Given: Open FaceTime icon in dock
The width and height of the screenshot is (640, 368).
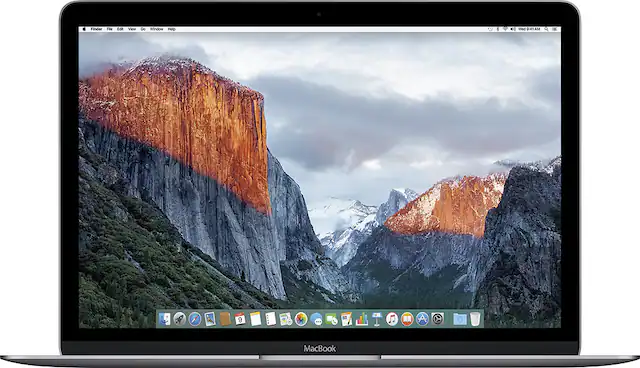Looking at the screenshot, I should tap(331, 319).
